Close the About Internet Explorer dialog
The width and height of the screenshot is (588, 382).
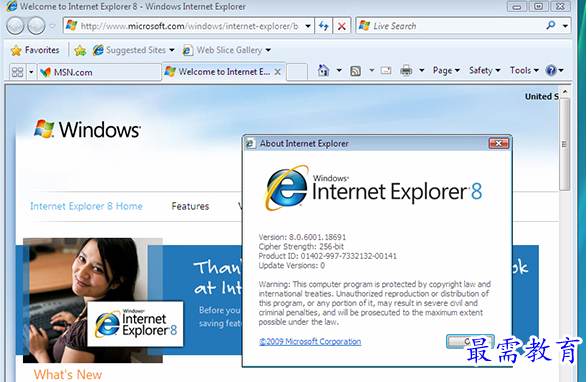point(498,143)
